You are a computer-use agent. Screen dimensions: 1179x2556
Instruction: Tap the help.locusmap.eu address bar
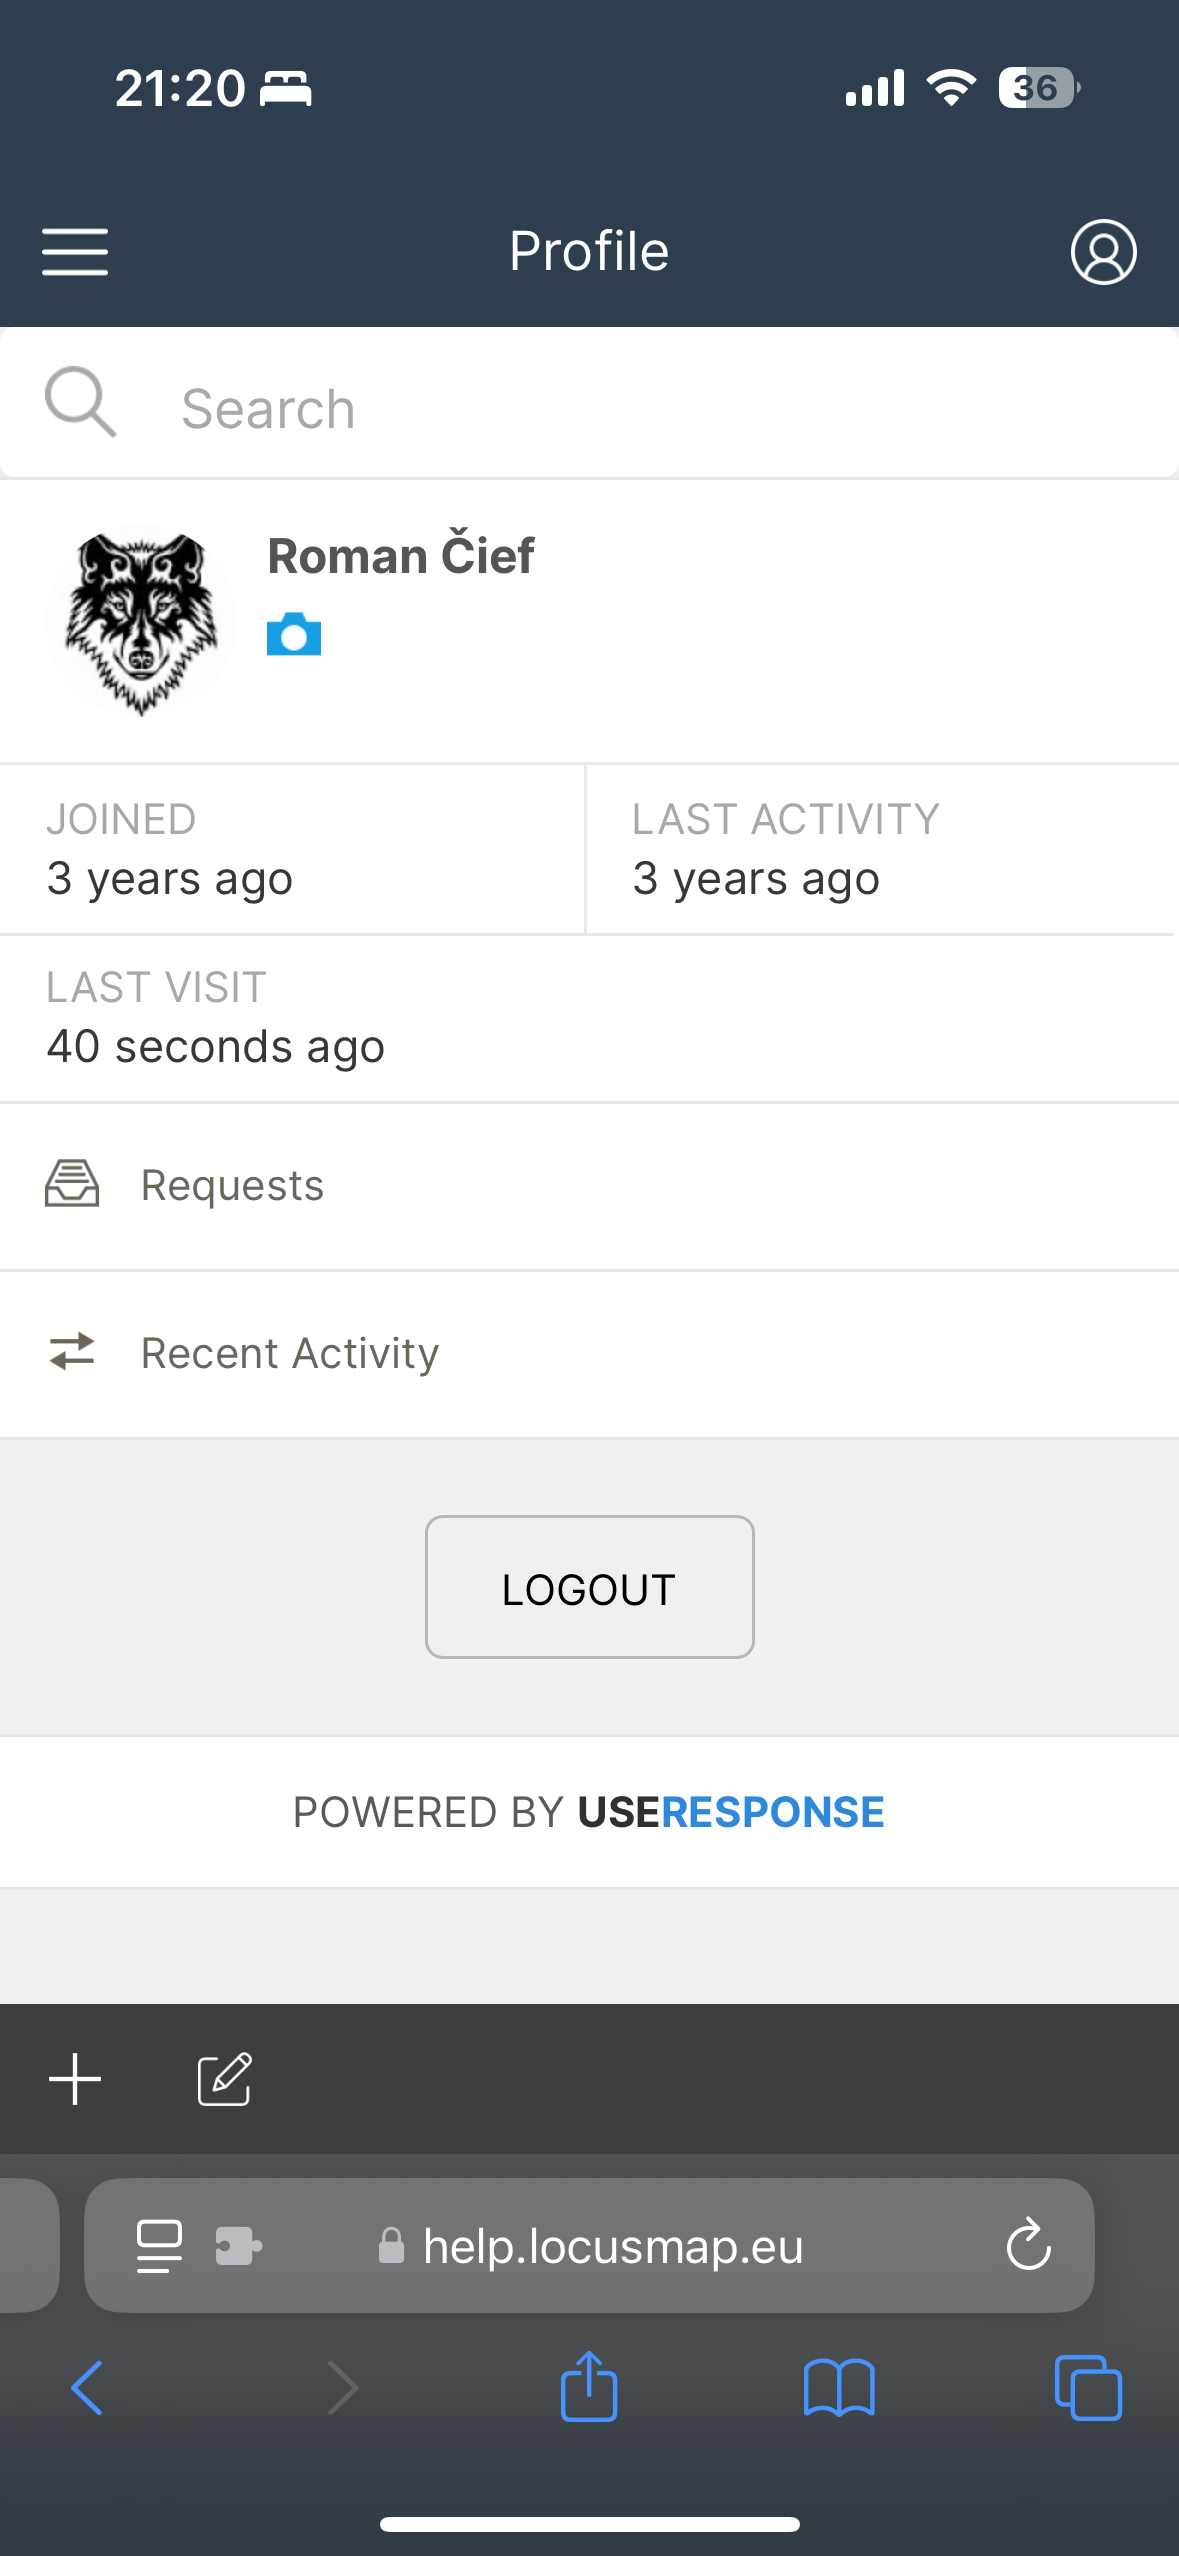[x=612, y=2246]
